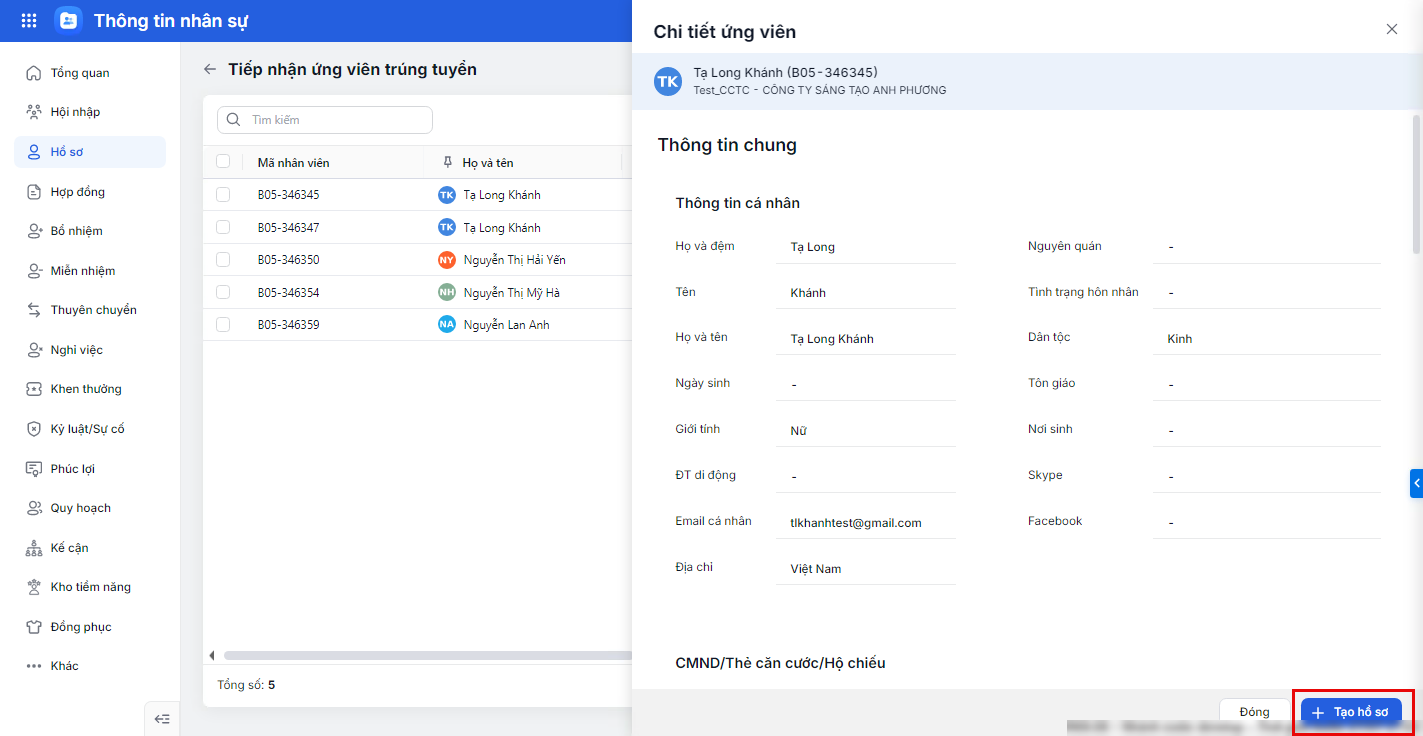Focus the Tìm kiếm search field

[325, 120]
